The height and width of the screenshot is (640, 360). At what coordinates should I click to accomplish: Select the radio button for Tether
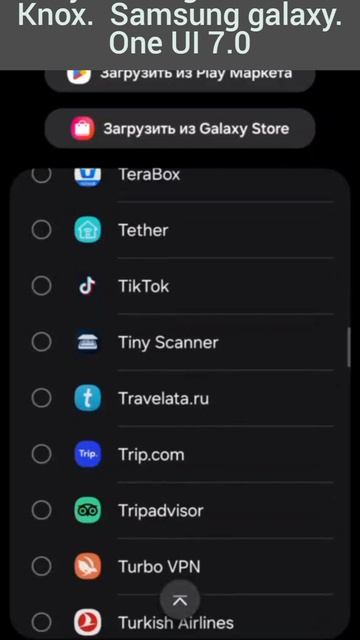point(41,230)
